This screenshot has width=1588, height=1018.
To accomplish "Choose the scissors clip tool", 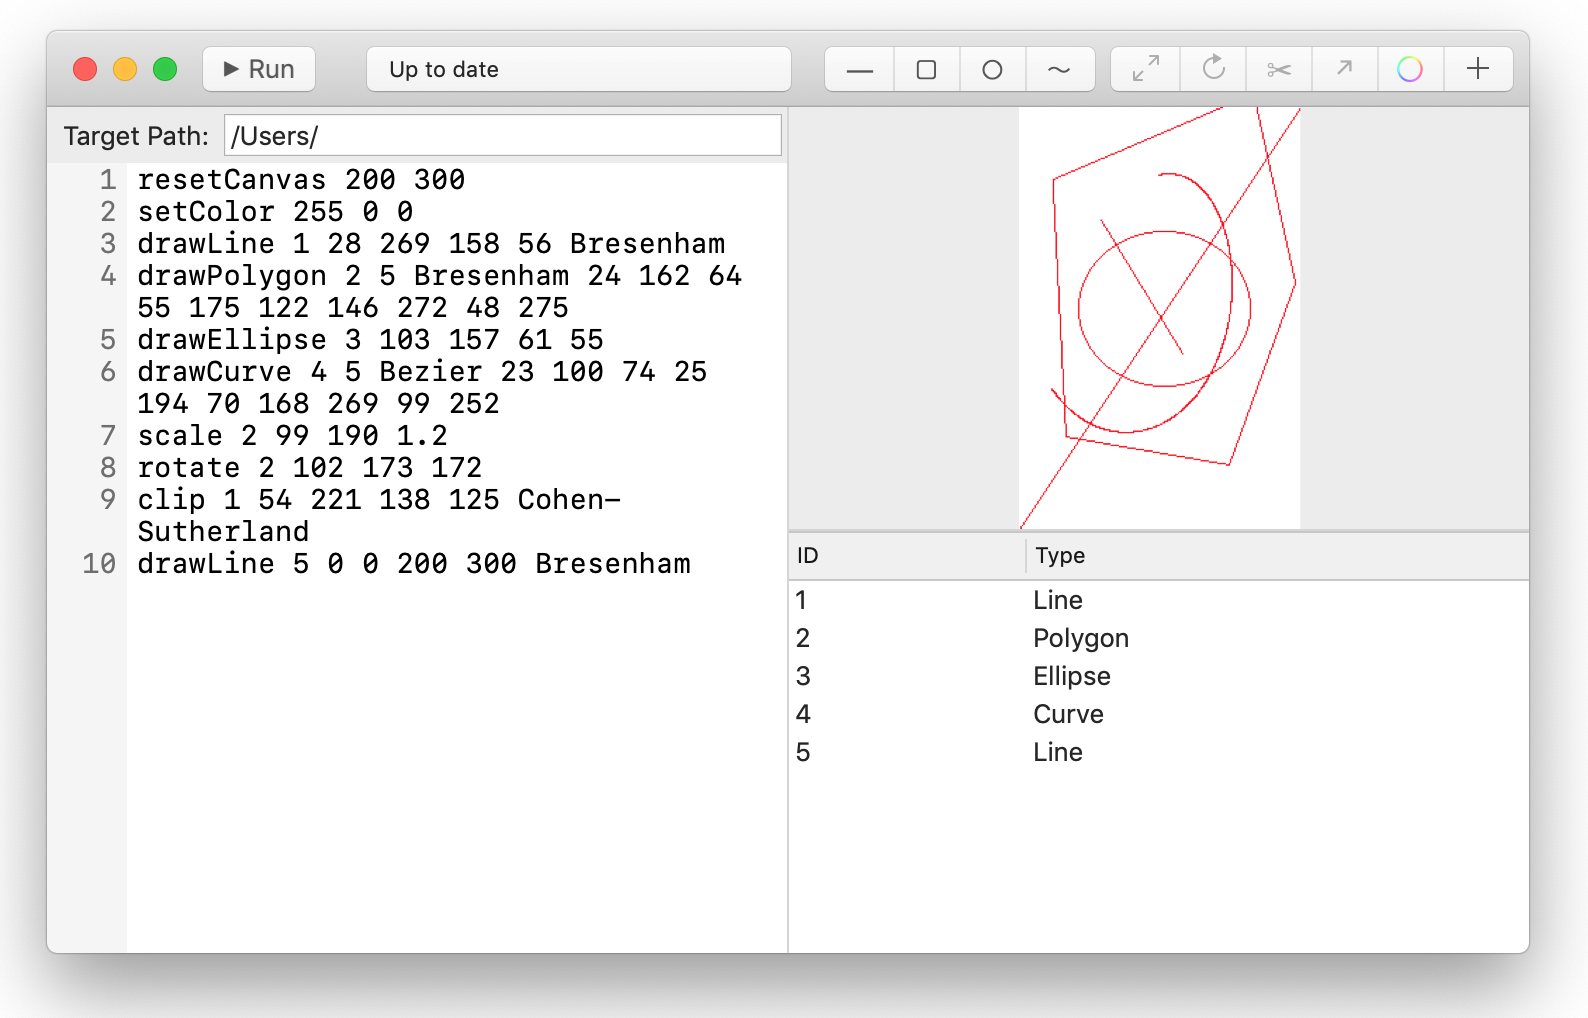I will click(1279, 69).
